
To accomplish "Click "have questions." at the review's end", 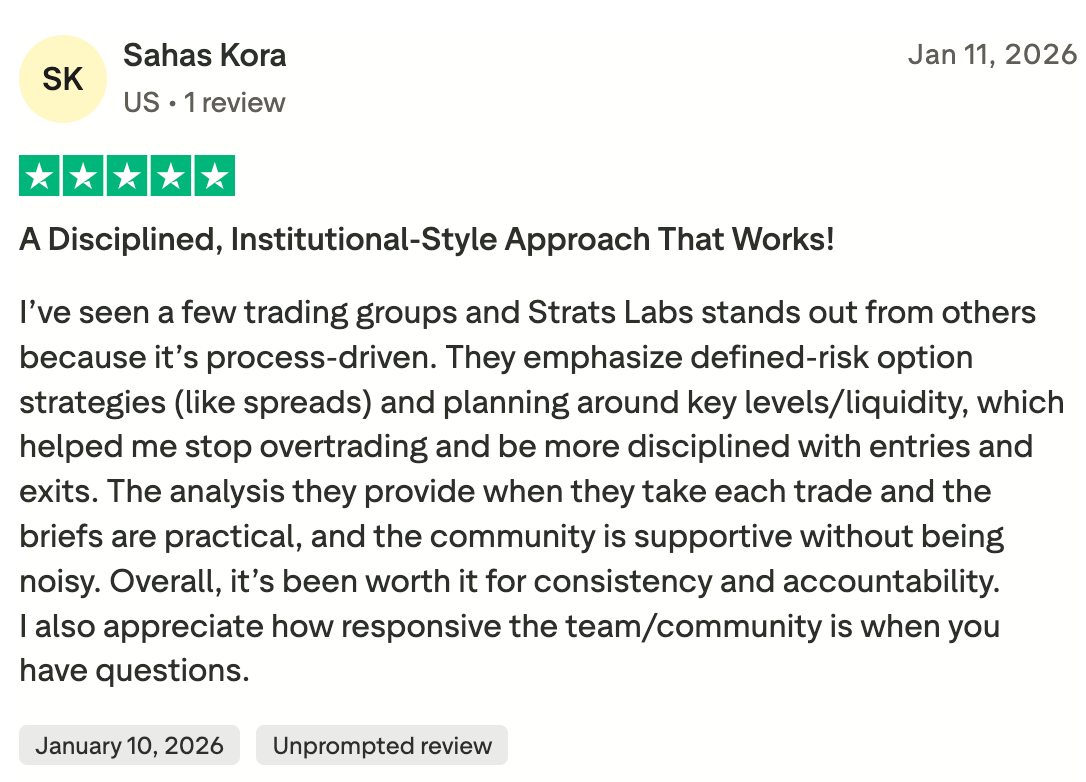I will point(134,671).
